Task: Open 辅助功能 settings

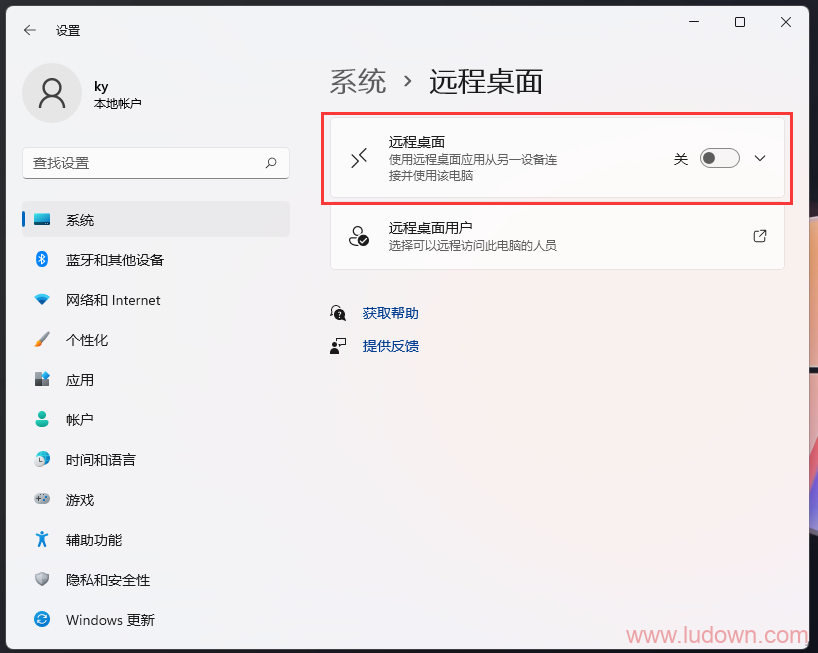Action: coord(156,539)
